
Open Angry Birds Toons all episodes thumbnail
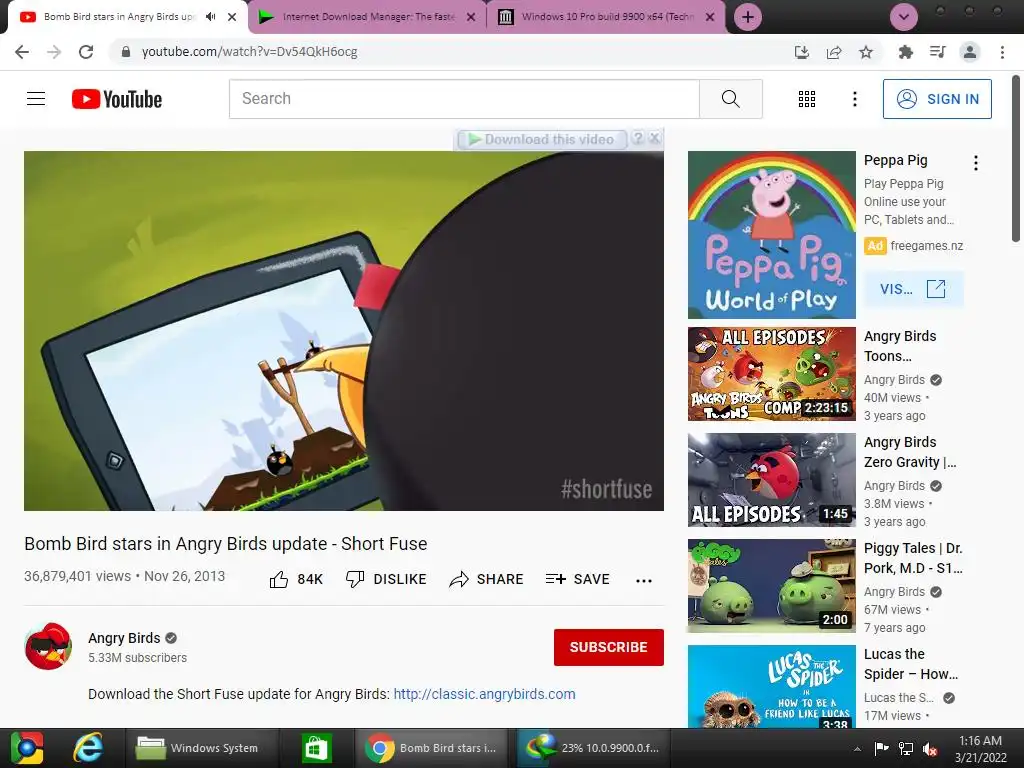click(771, 374)
